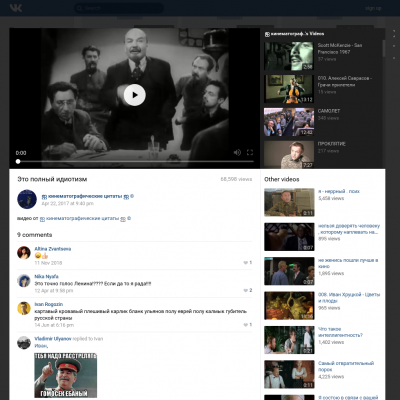Viewport: 400px width, 400px height.
Task: Select the ПРОКЛЯТИЕ title text
Action: pyautogui.click(x=331, y=144)
